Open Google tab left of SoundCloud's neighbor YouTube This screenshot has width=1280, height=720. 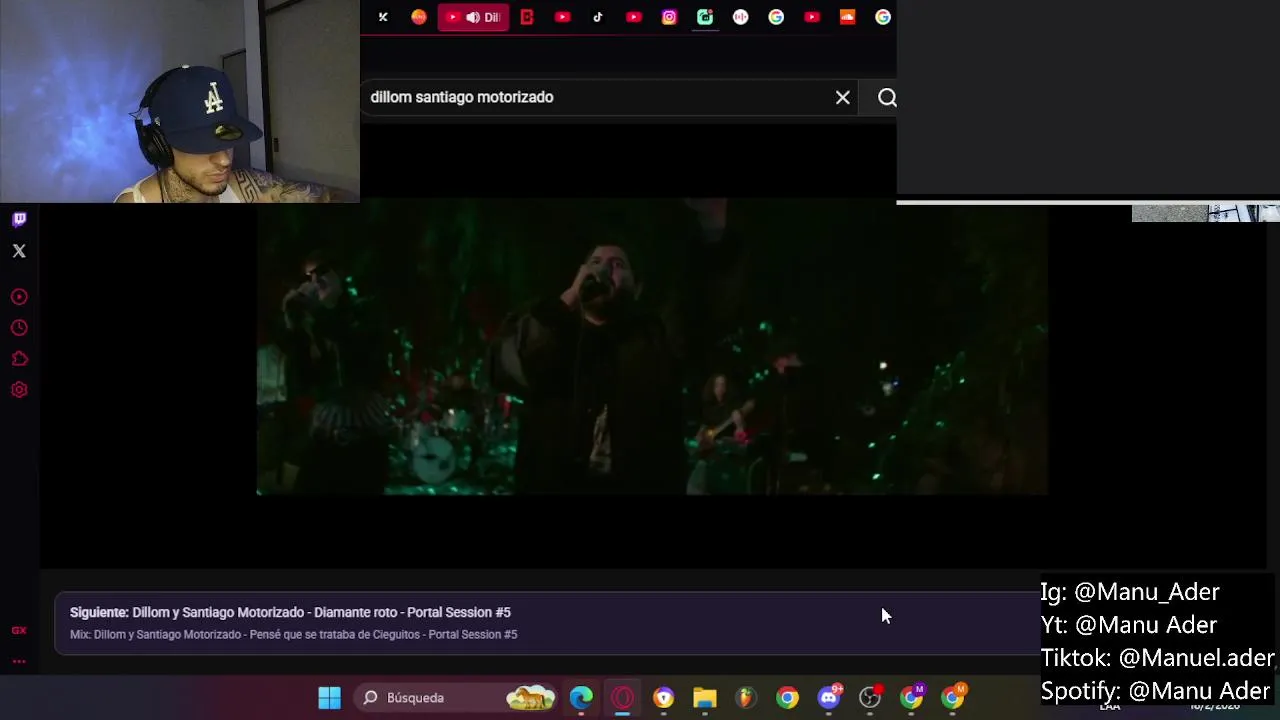coord(776,17)
